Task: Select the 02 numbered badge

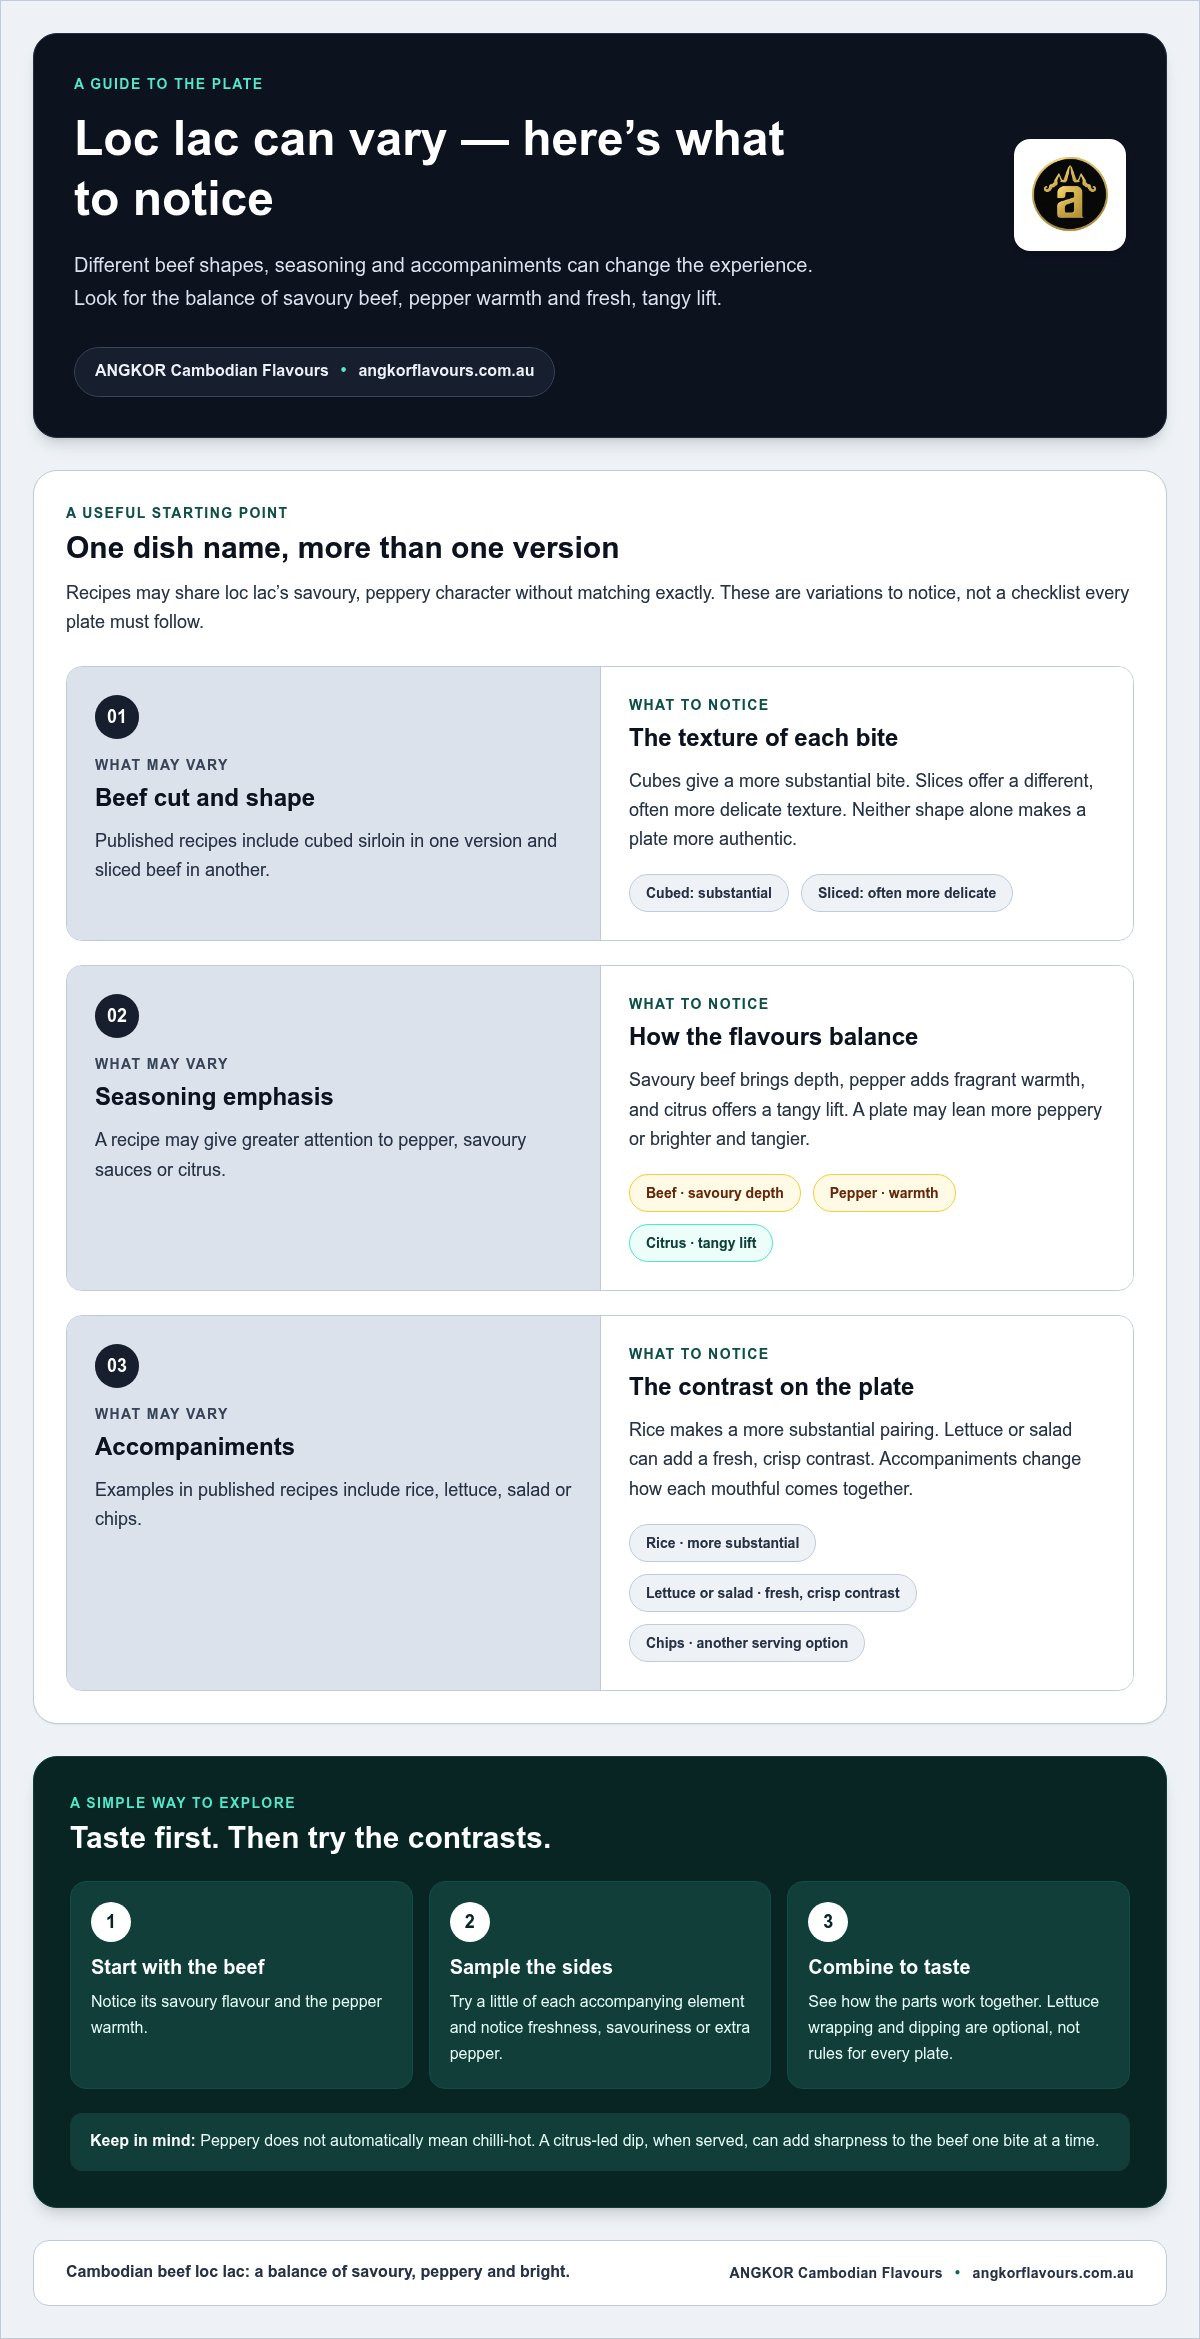Action: pyautogui.click(x=117, y=1016)
